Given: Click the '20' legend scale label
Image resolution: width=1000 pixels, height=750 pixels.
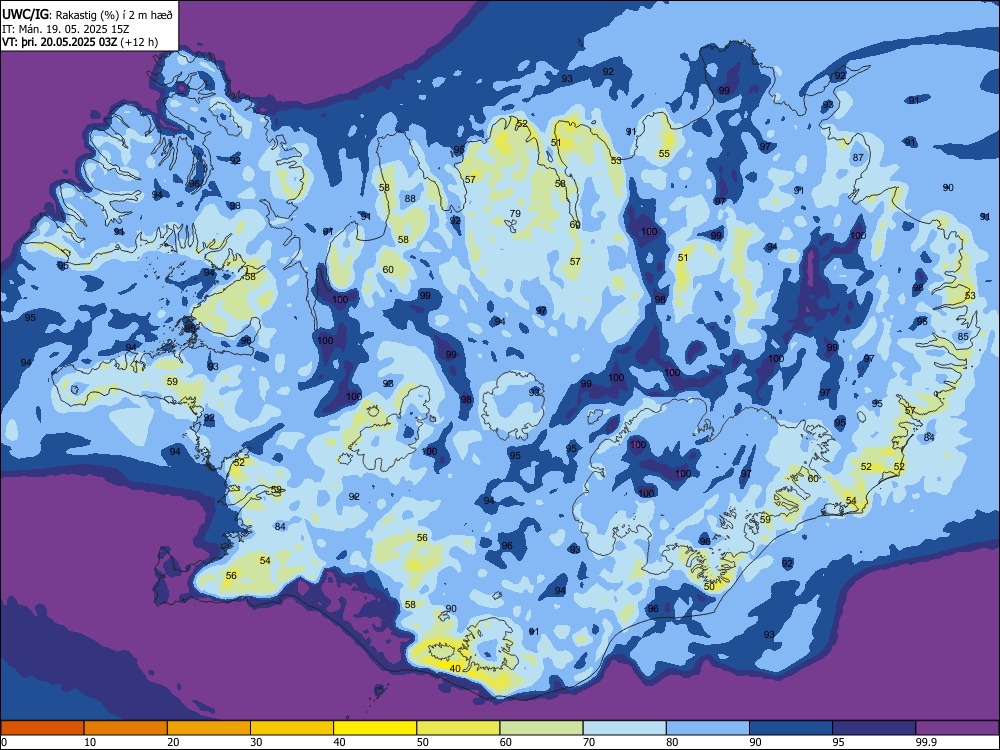Looking at the screenshot, I should click(x=173, y=742).
